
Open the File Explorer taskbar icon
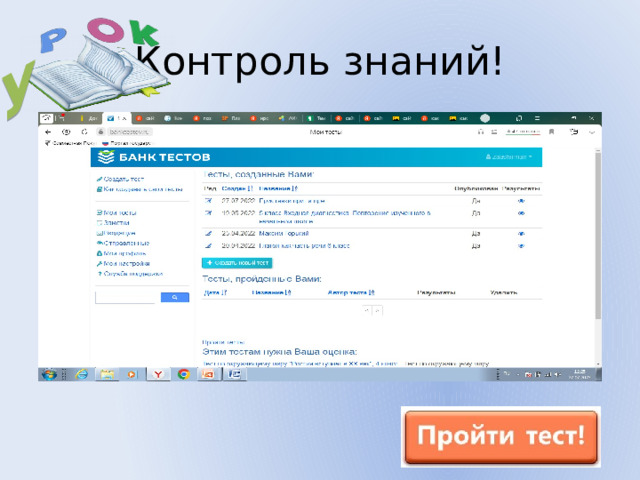click(x=107, y=374)
